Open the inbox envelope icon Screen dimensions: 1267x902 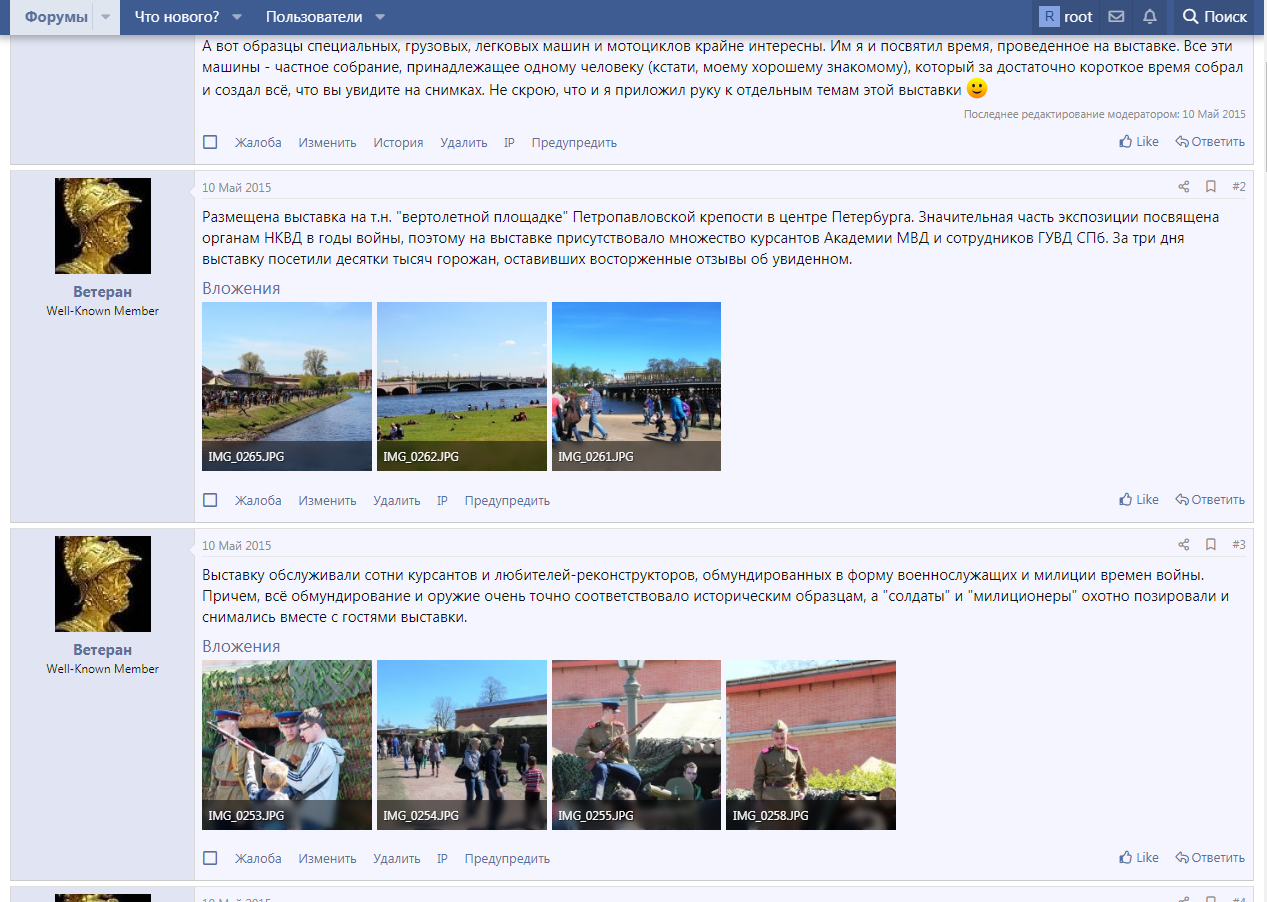1114,16
